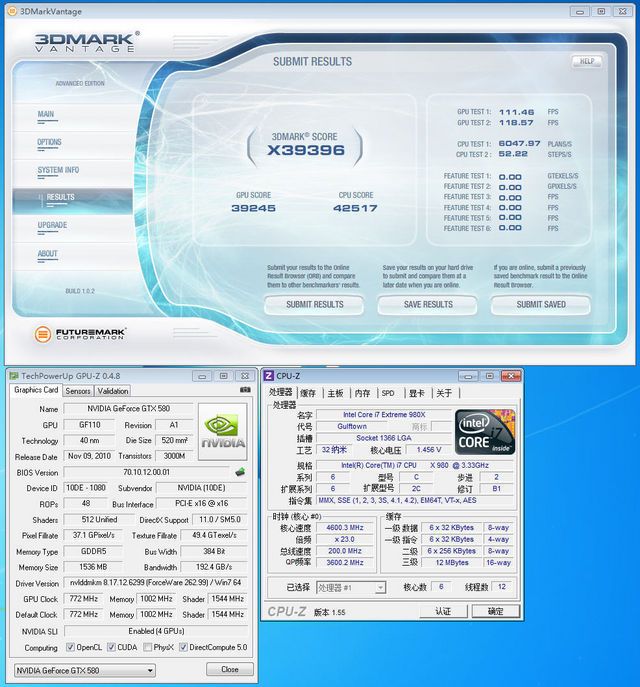The image size is (640, 687).
Task: Switch to the 主板 tab in CPU-Z
Action: [335, 393]
